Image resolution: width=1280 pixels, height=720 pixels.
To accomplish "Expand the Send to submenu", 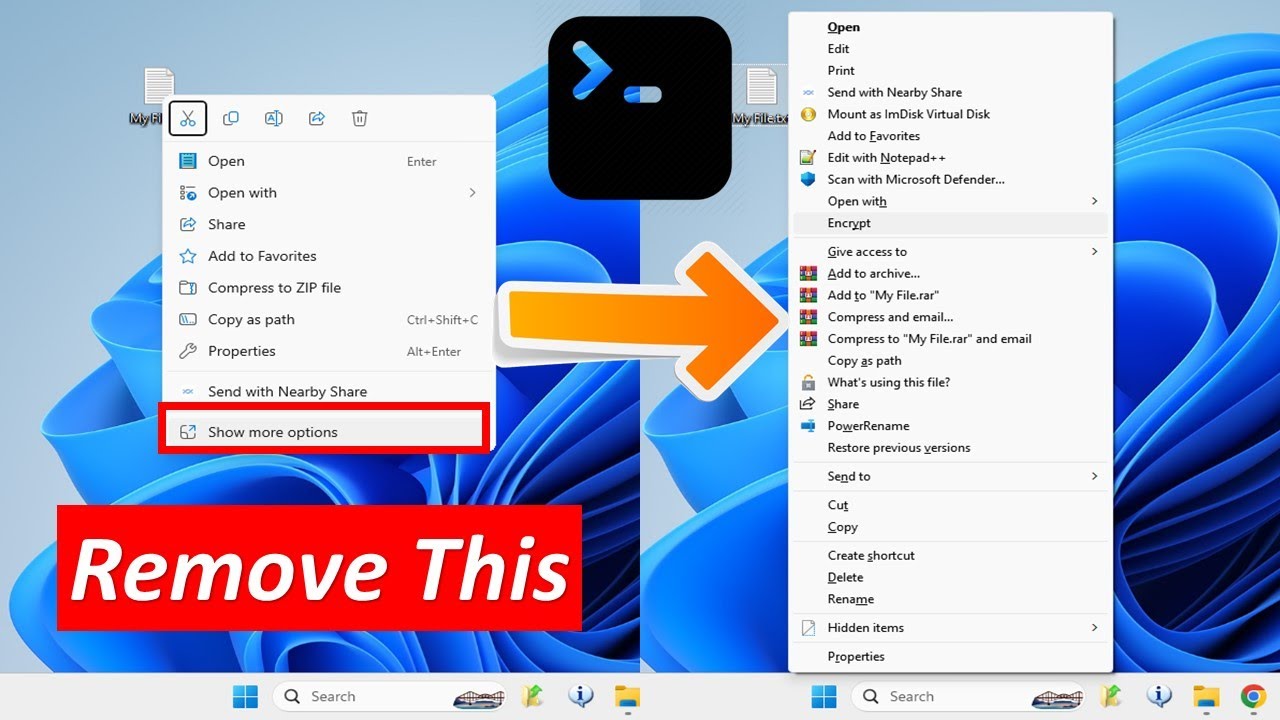I will (x=950, y=477).
